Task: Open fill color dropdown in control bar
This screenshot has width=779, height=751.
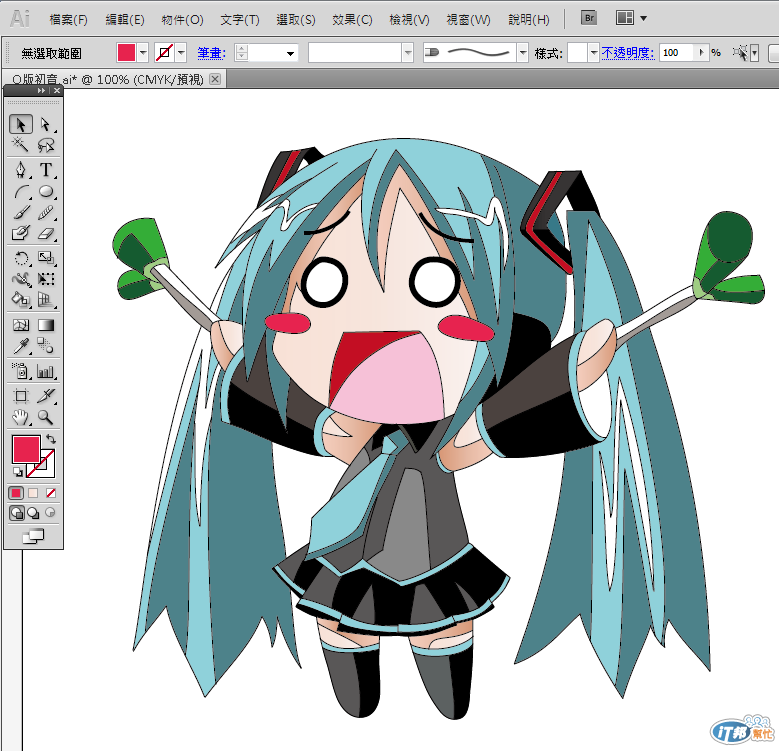Action: pyautogui.click(x=143, y=53)
